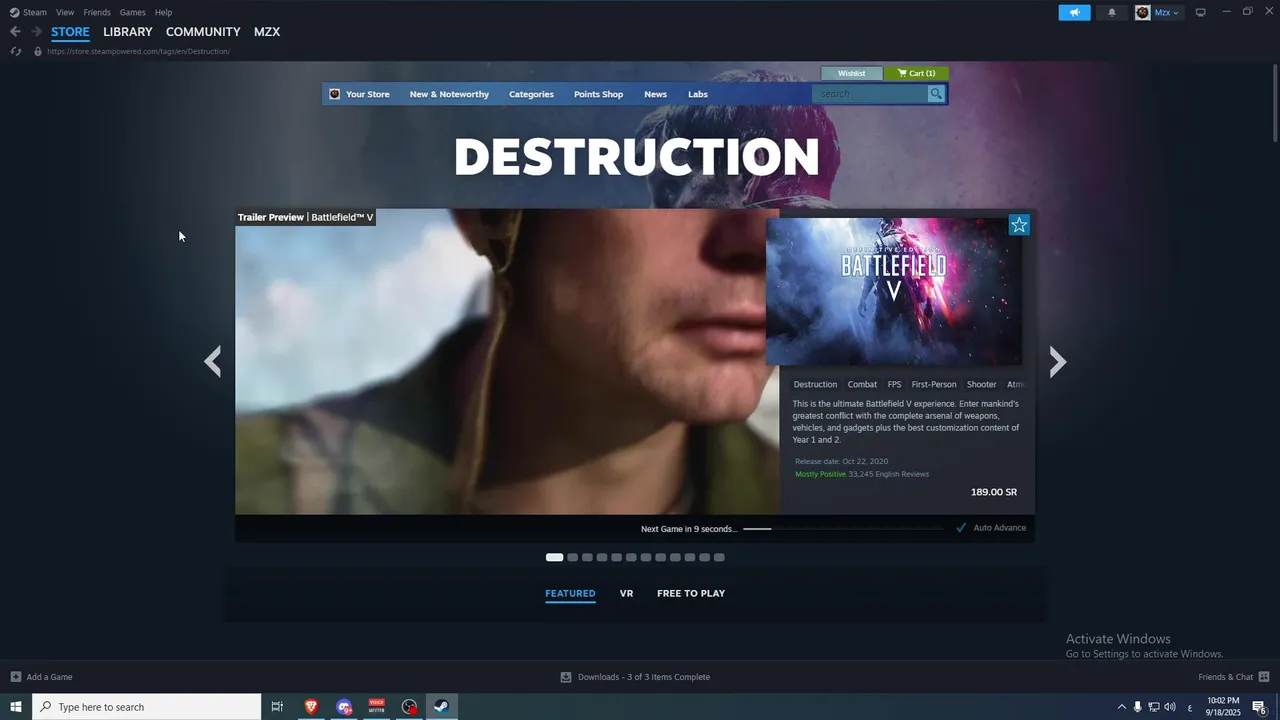The width and height of the screenshot is (1280, 720).
Task: Go to the LIBRARY tab
Action: (x=128, y=32)
